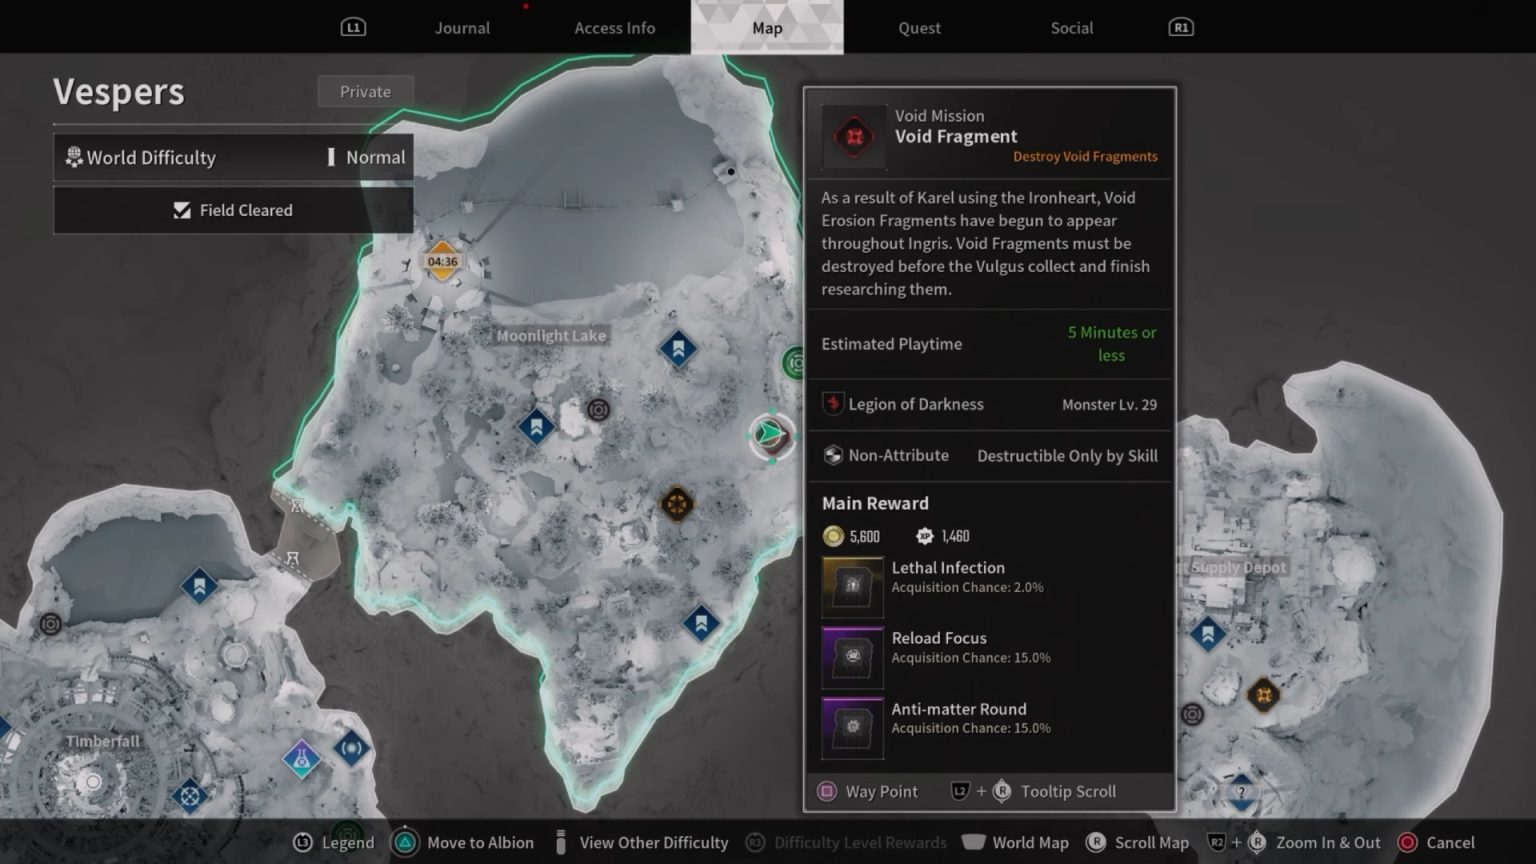Image resolution: width=1536 pixels, height=864 pixels.
Task: Click the Way Point prompt in tooltip
Action: point(868,791)
